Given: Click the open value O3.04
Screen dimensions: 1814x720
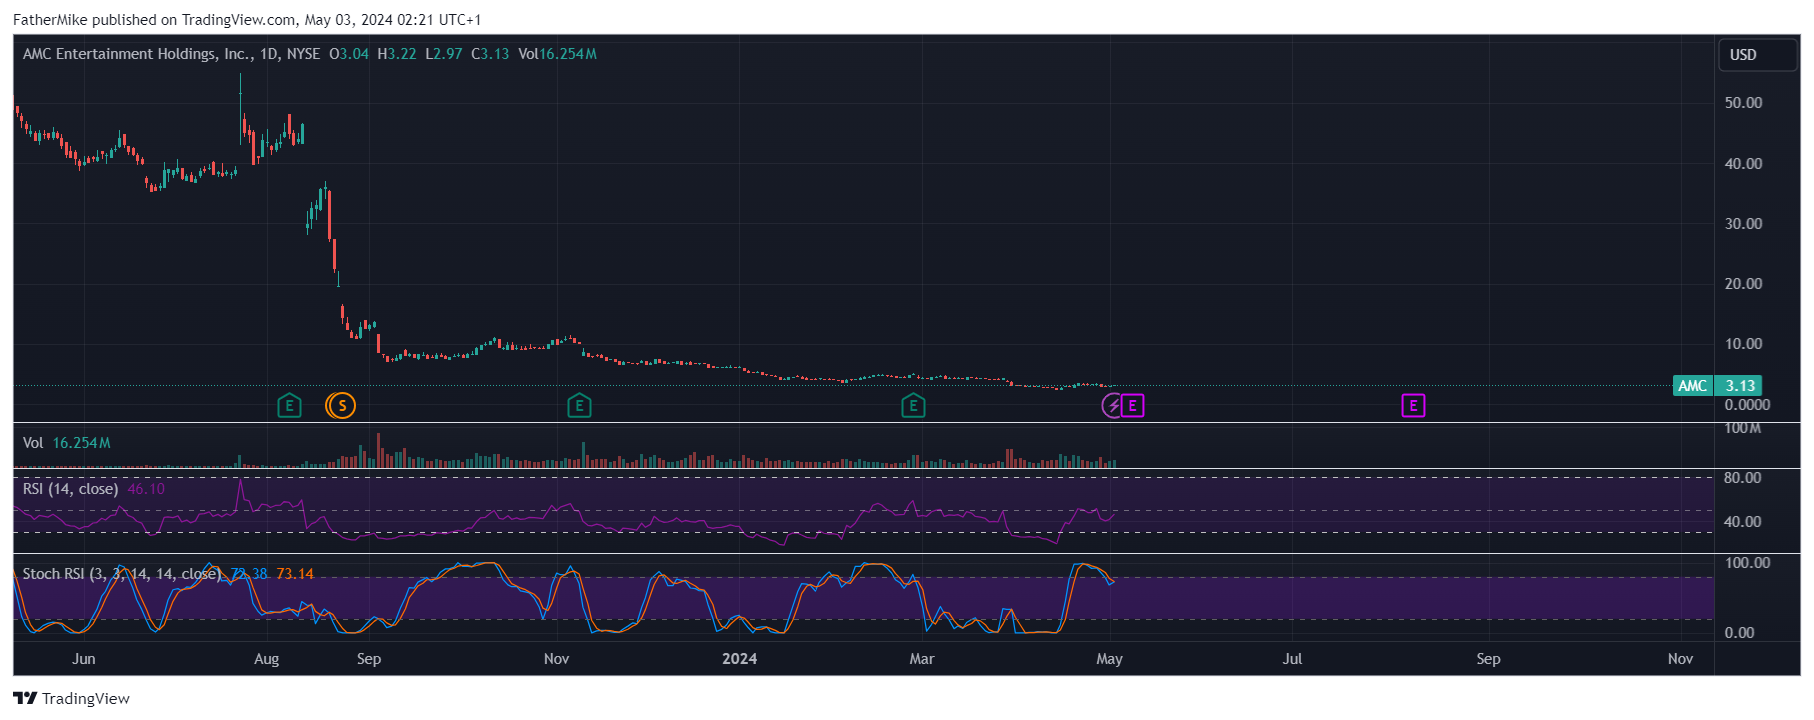Looking at the screenshot, I should (349, 54).
